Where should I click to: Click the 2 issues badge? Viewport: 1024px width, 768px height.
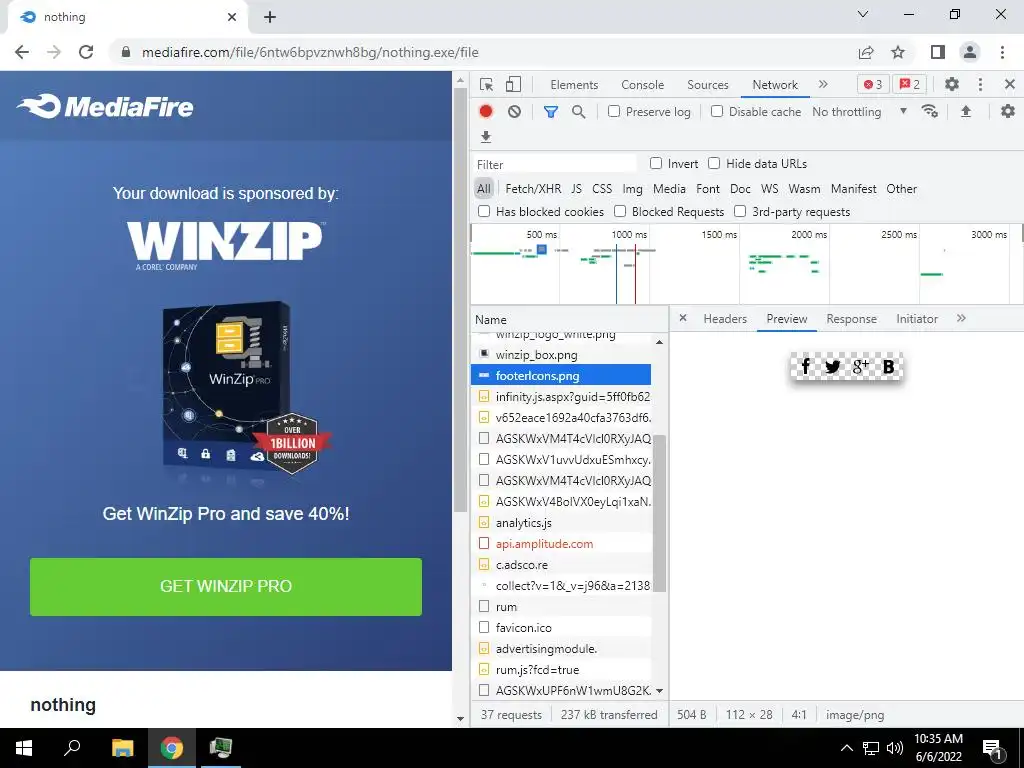(910, 84)
